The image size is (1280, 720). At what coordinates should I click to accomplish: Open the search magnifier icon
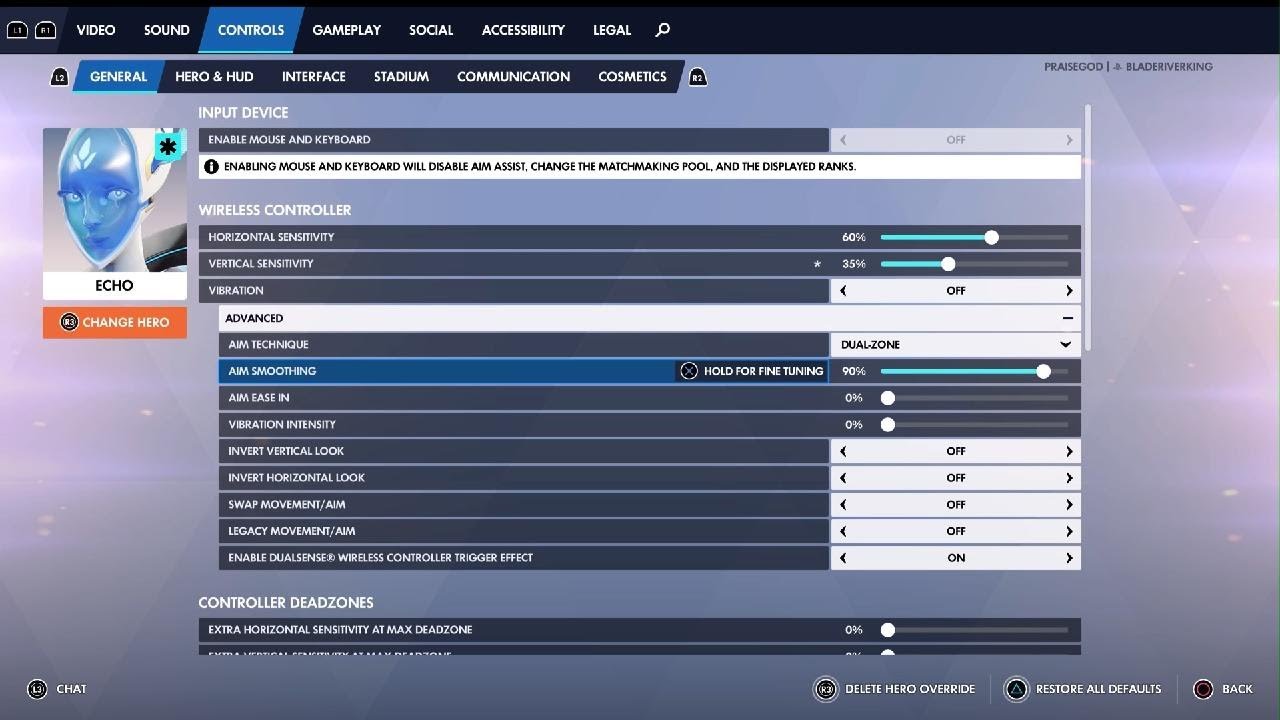tap(662, 30)
